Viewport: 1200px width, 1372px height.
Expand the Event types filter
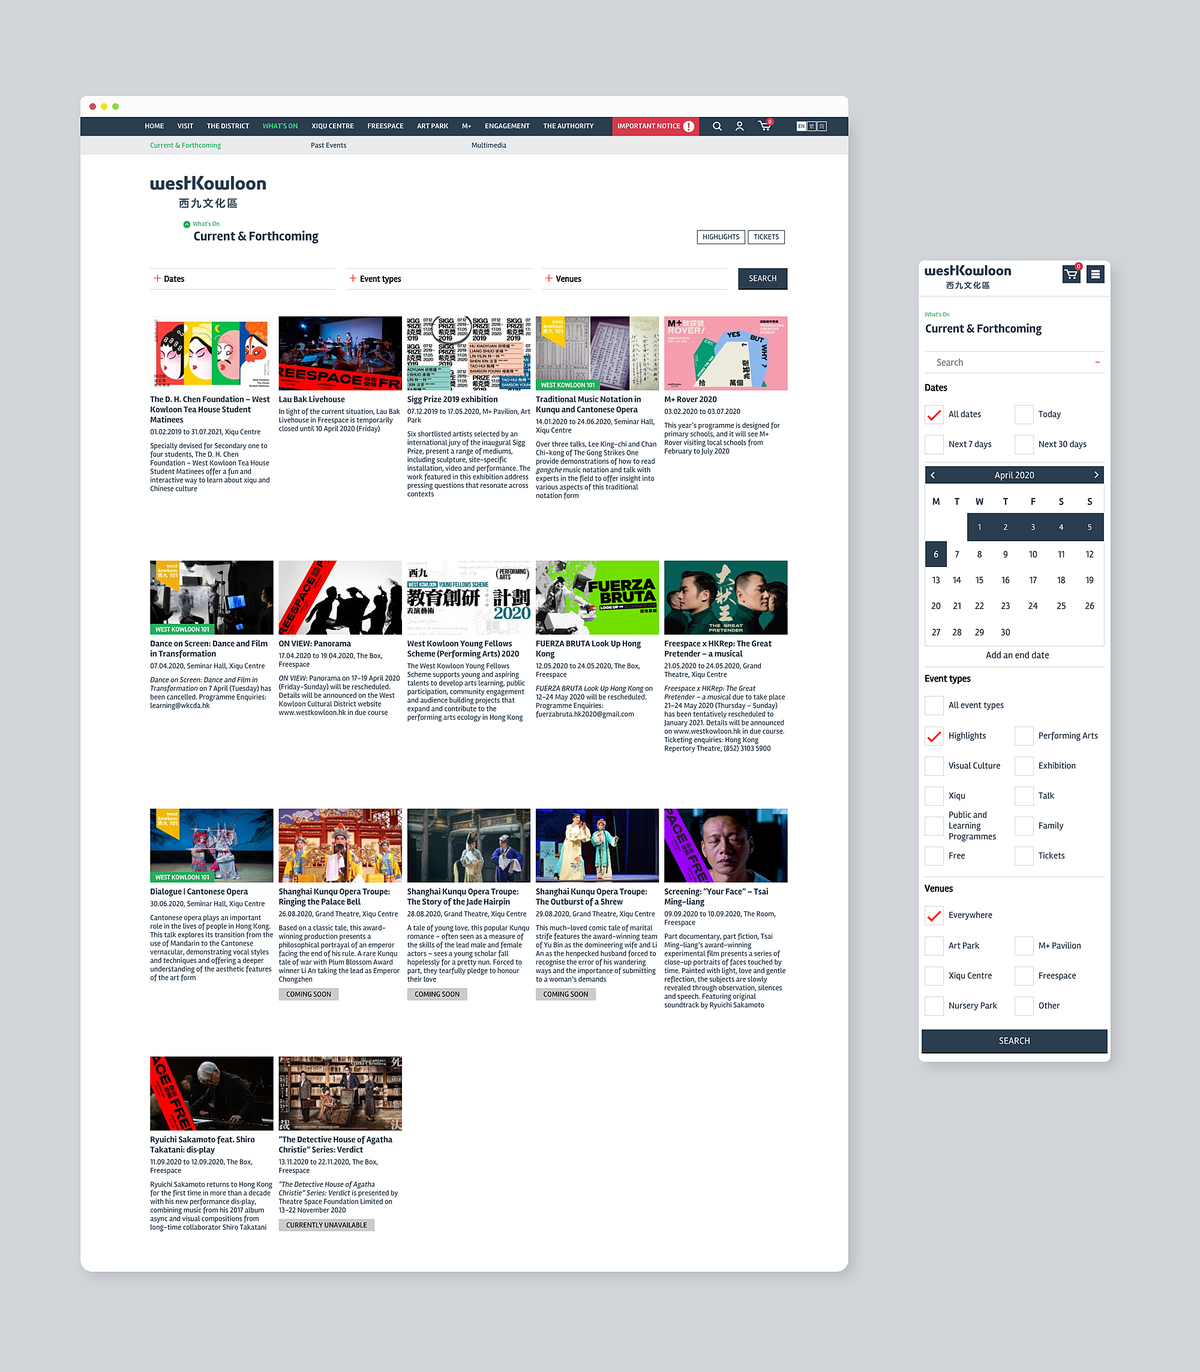tap(439, 279)
